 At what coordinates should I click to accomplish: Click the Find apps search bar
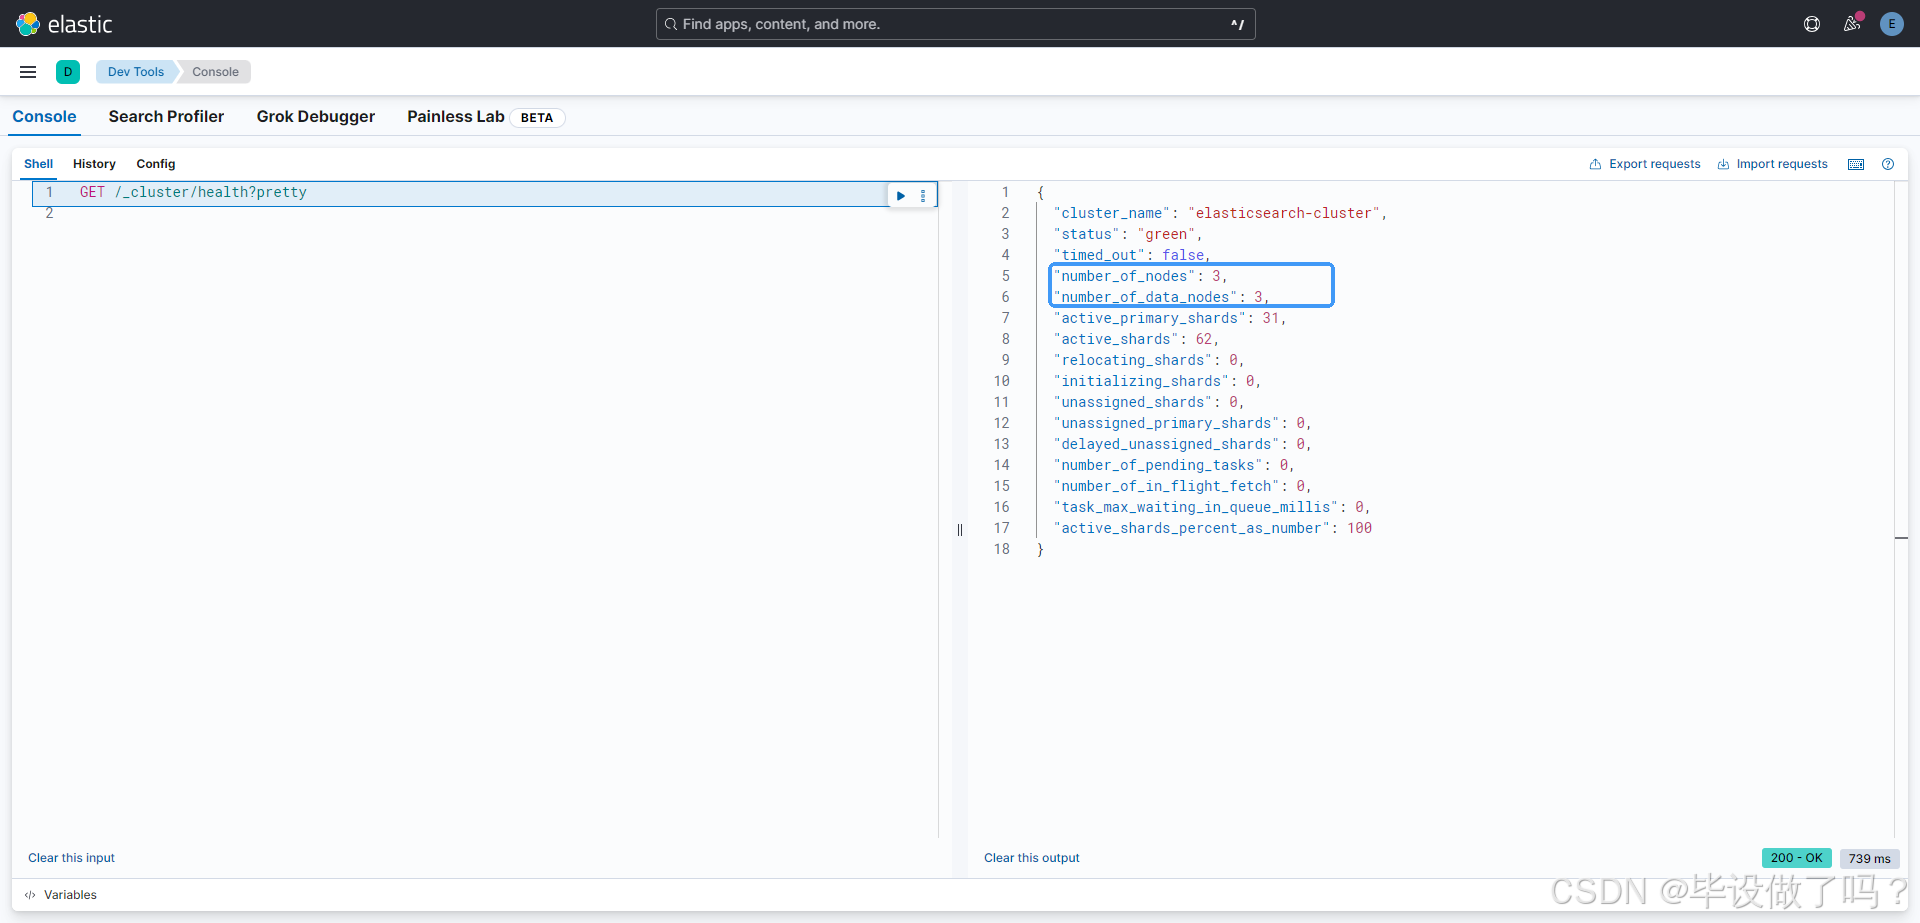(x=955, y=23)
